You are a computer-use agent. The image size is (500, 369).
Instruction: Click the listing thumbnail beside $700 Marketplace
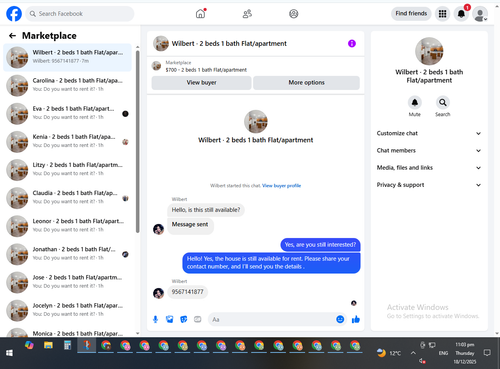[156, 66]
